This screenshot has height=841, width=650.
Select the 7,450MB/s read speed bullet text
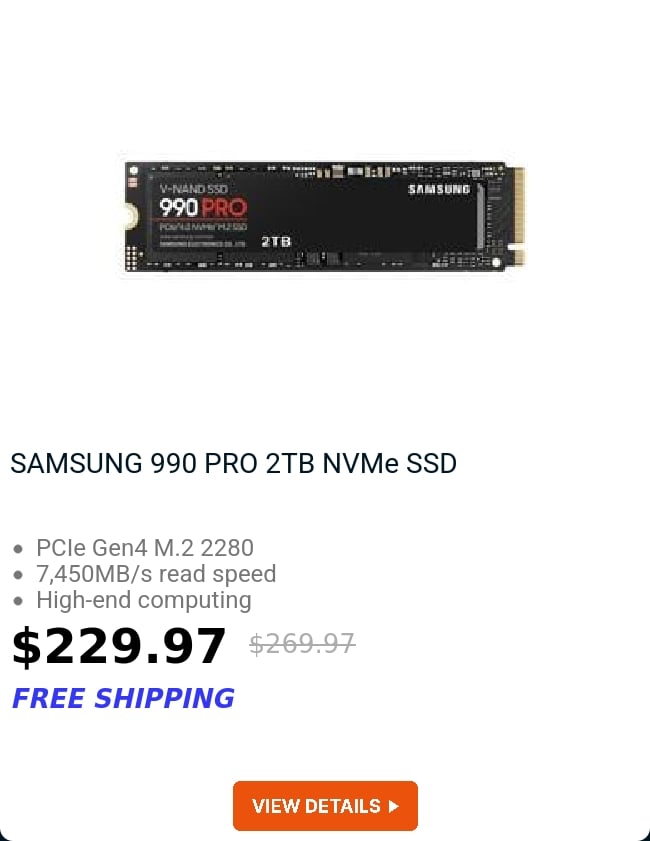tap(156, 574)
